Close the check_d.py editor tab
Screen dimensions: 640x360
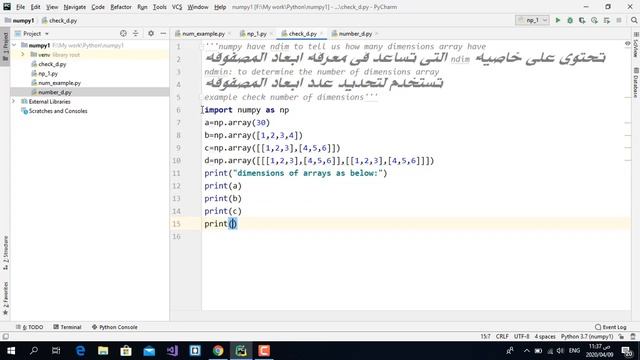click(x=322, y=34)
